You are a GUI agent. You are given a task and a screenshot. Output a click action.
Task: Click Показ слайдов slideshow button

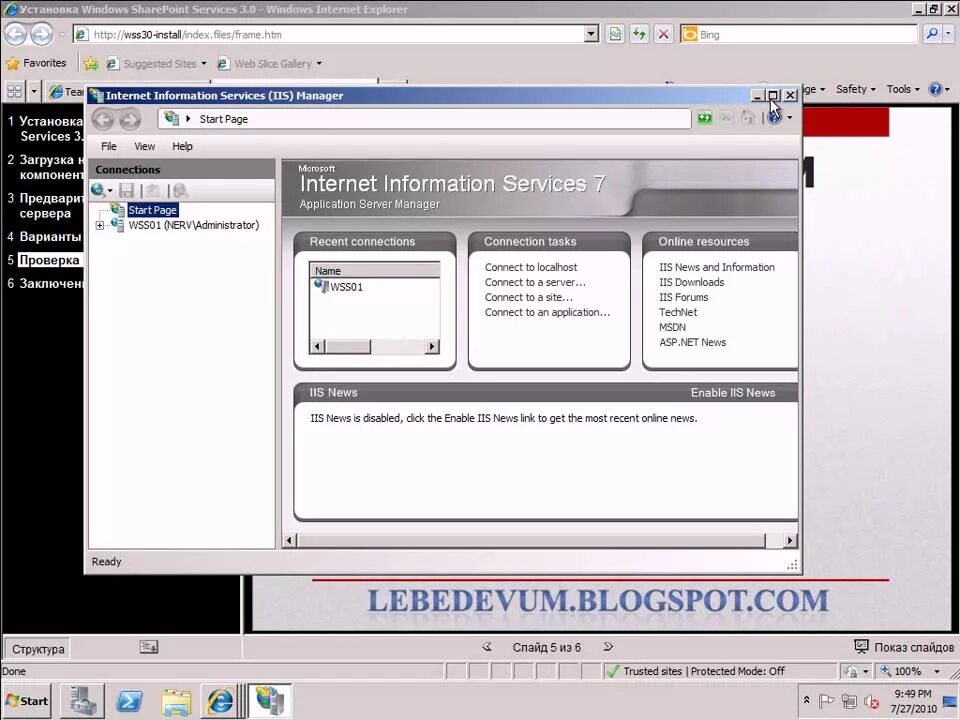(904, 647)
